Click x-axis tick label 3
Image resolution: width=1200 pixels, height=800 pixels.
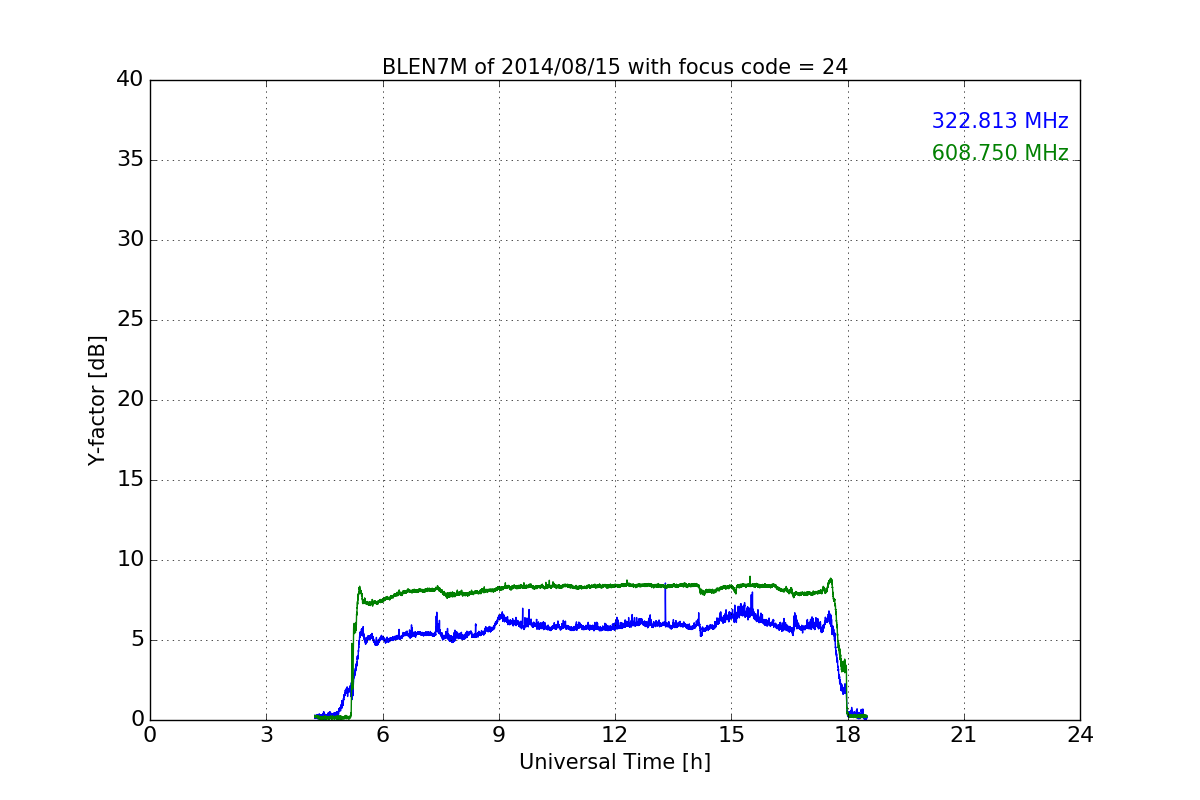[x=266, y=735]
